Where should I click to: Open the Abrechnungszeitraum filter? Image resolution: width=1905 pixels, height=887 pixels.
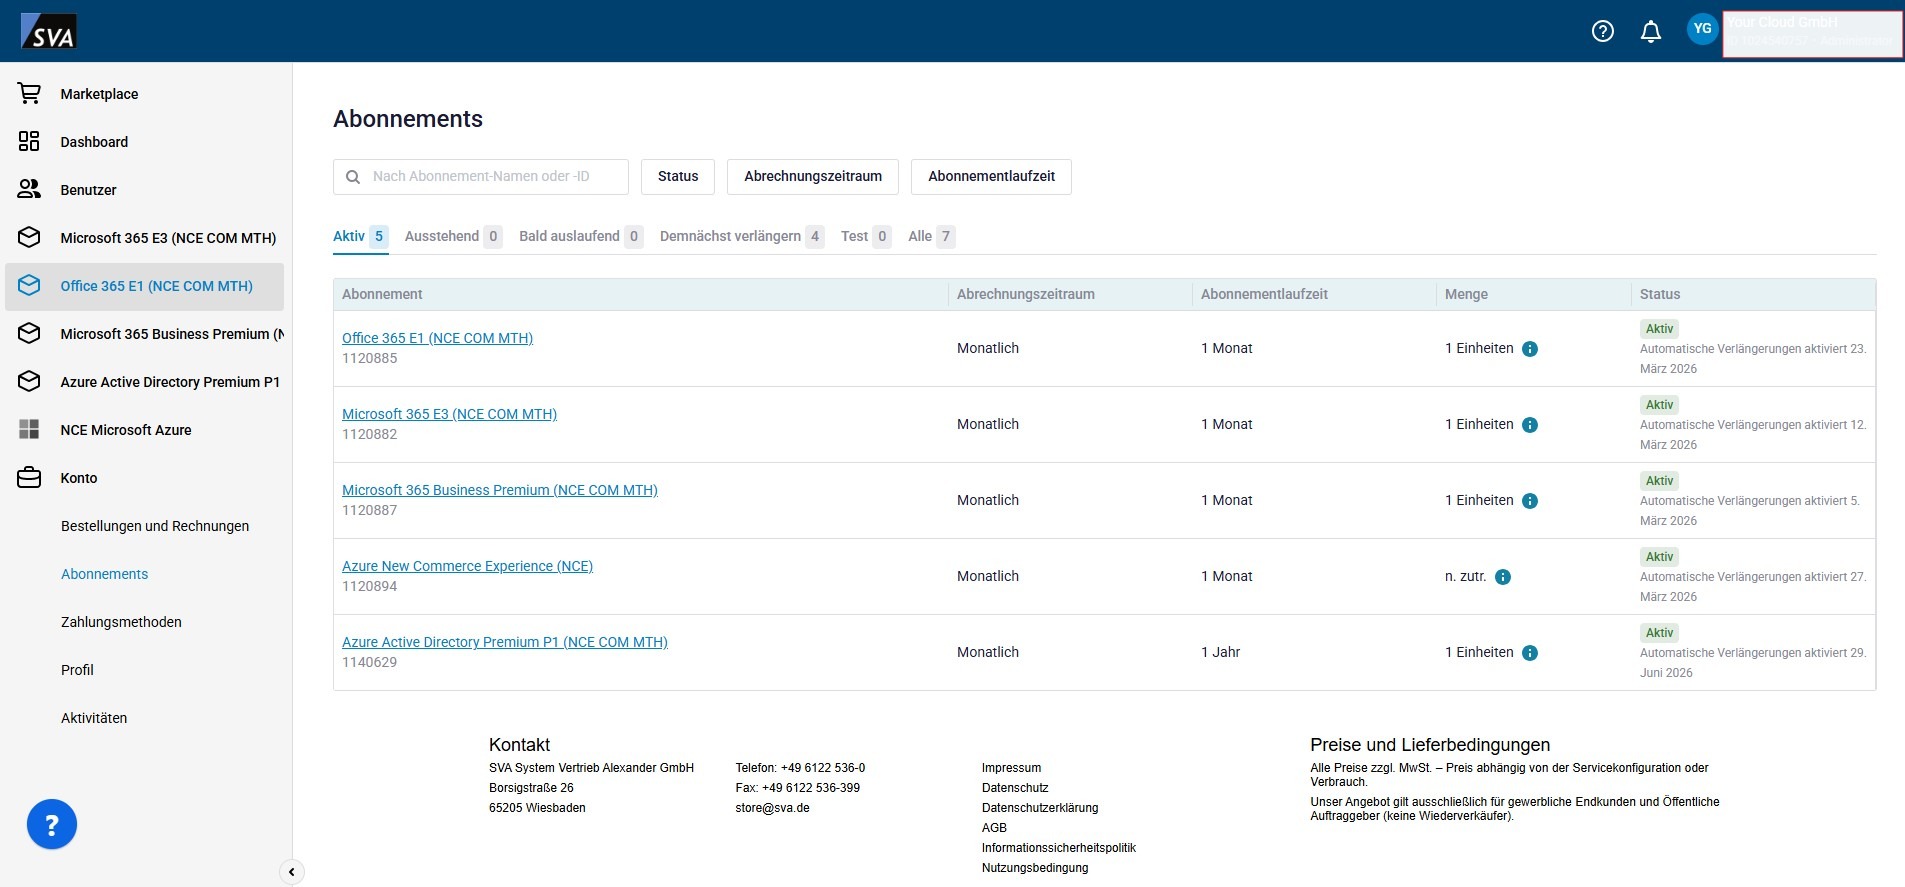[812, 177]
